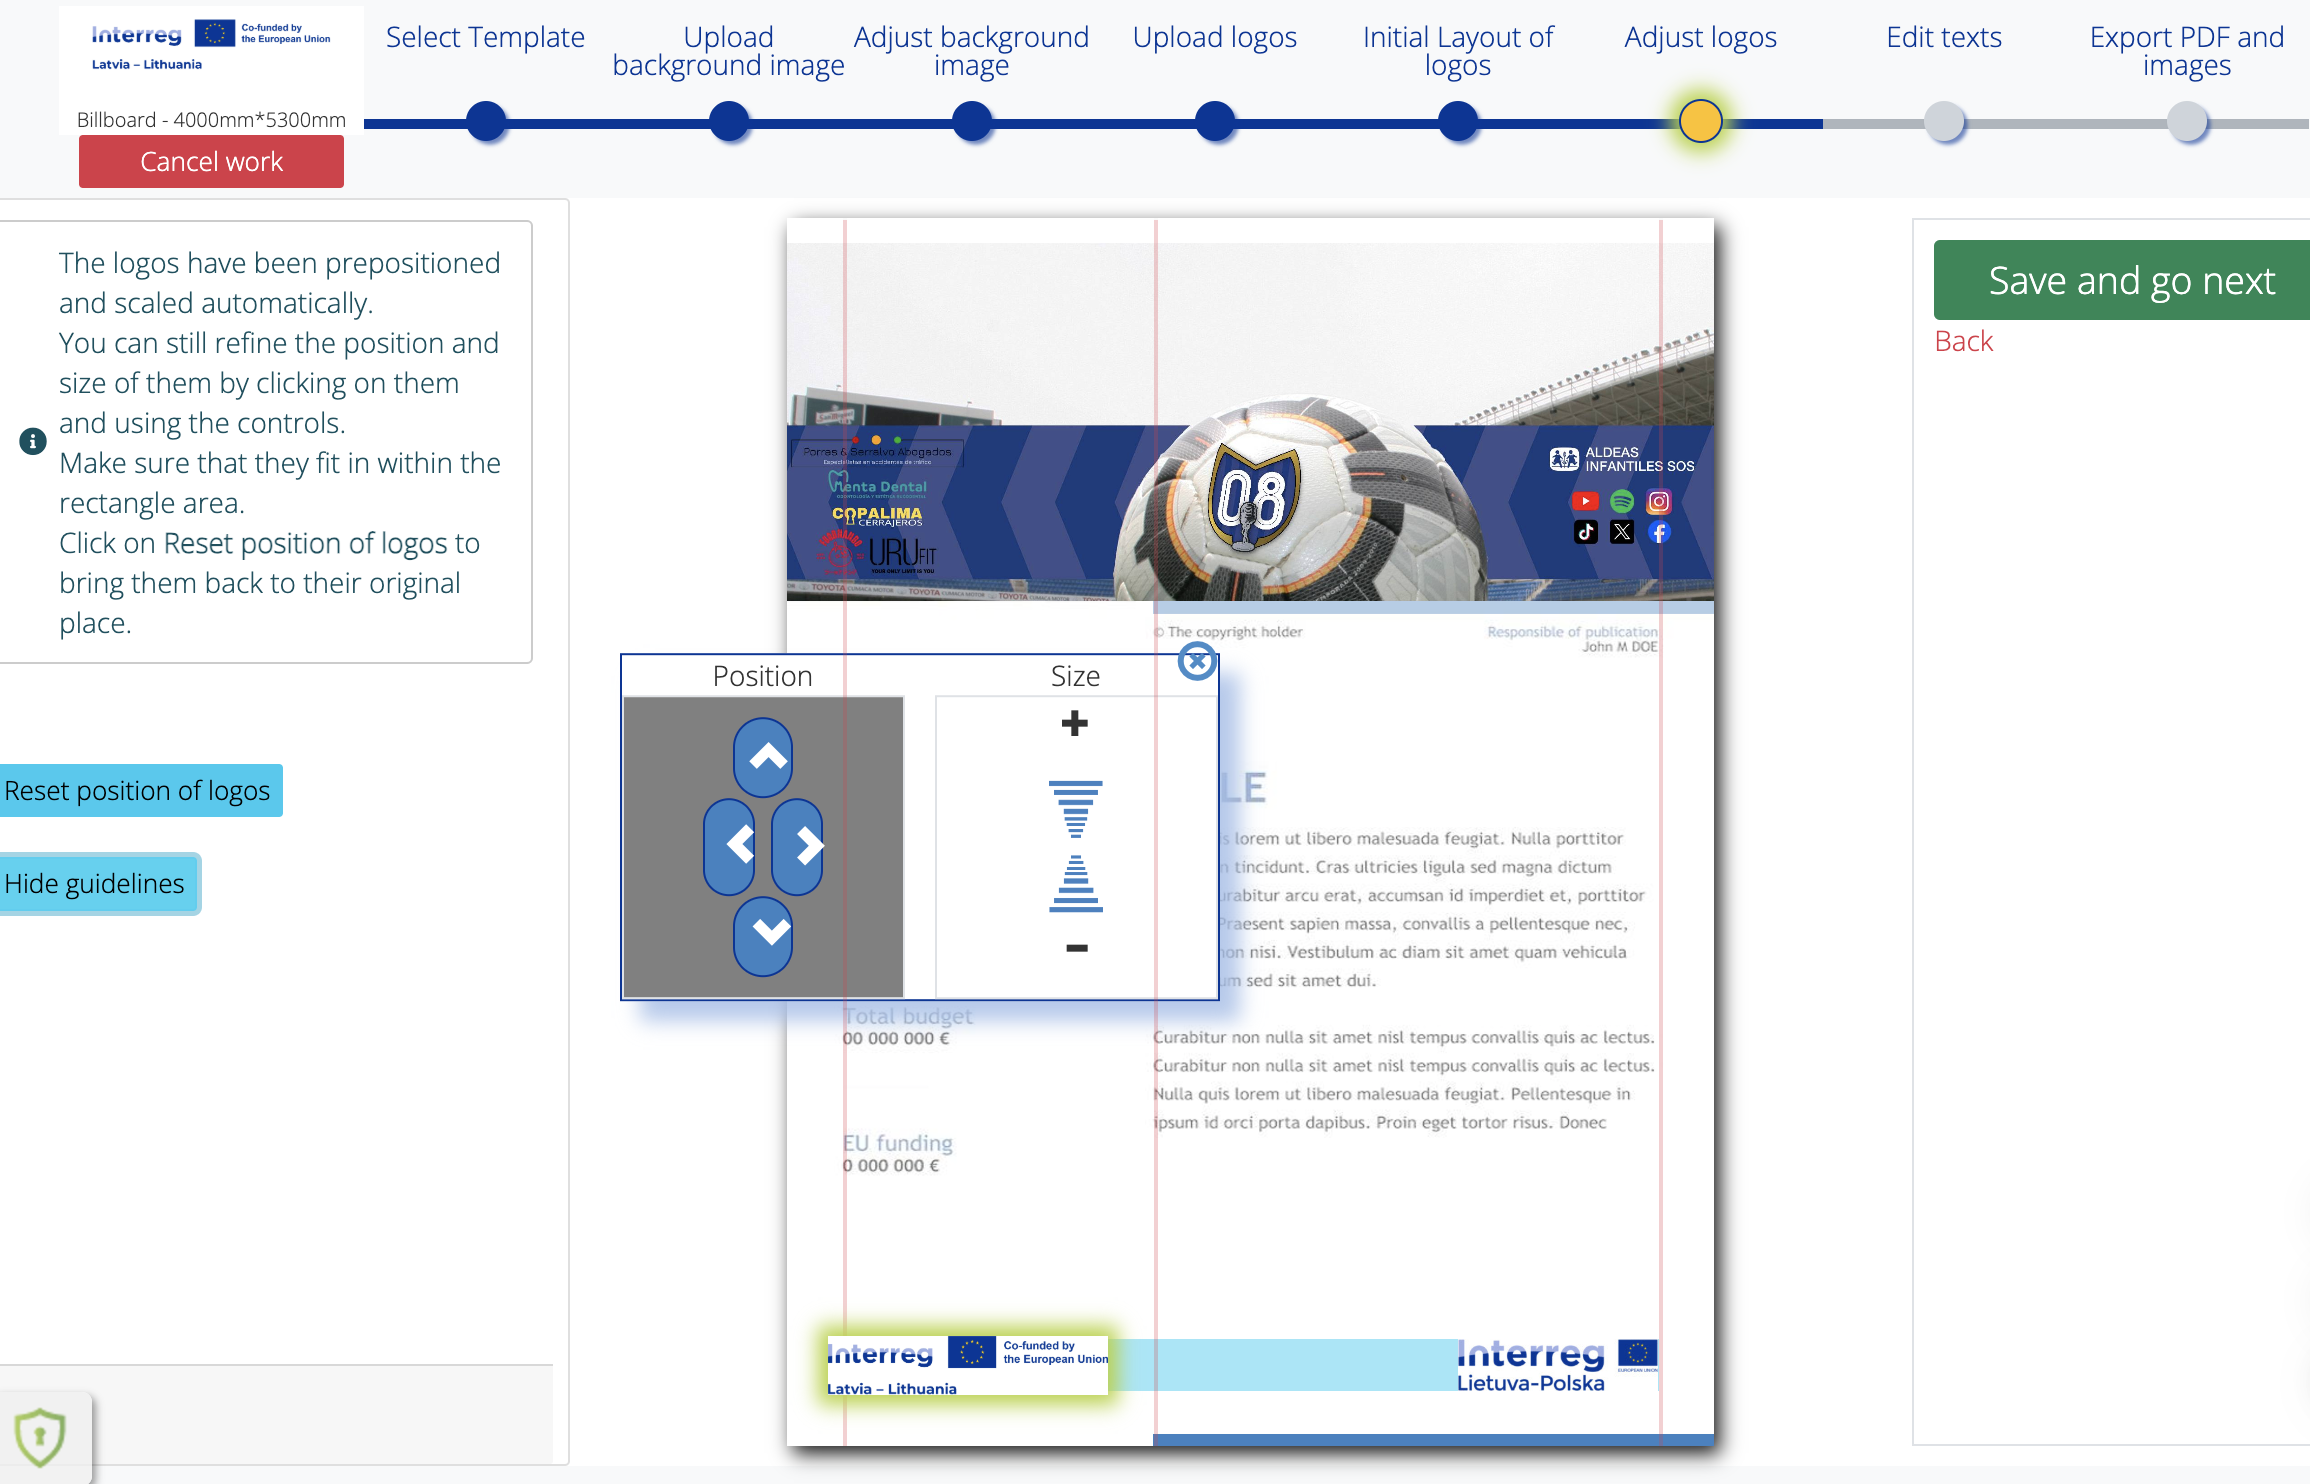Image resolution: width=2310 pixels, height=1484 pixels.
Task: Click the EU funding text on poster
Action: [898, 1143]
